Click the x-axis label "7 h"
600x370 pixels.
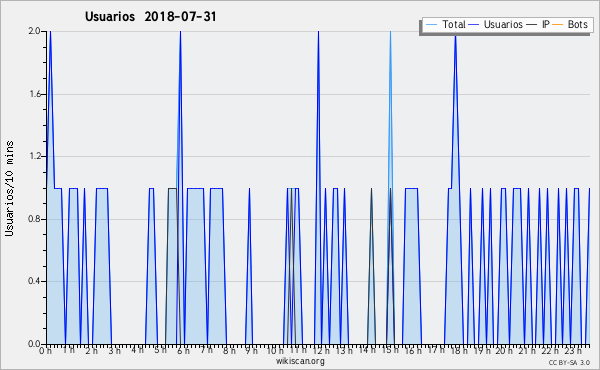(206, 350)
